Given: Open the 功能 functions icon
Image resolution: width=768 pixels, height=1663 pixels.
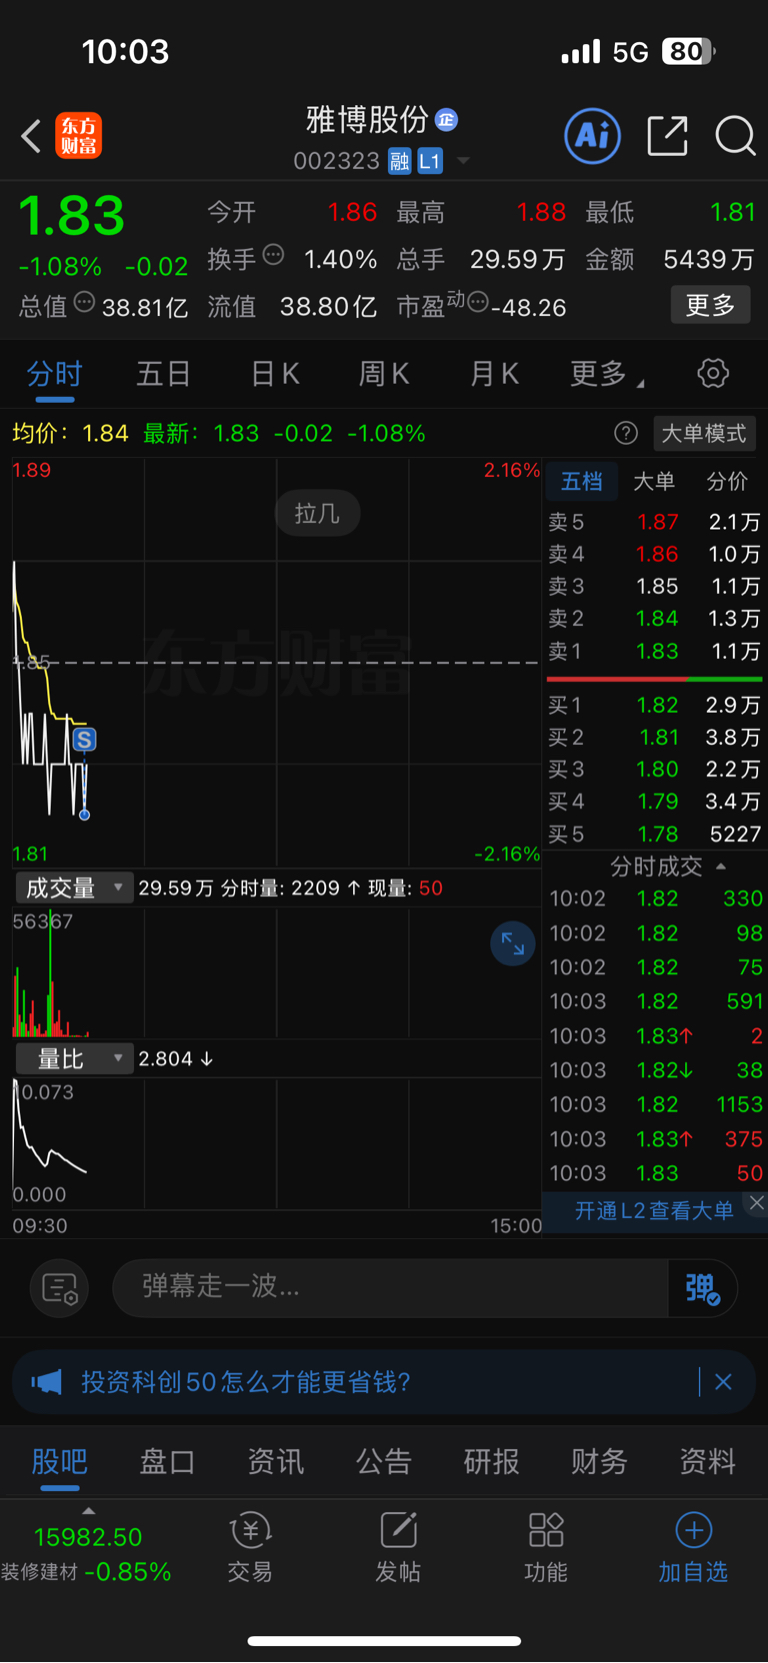Looking at the screenshot, I should pos(546,1547).
